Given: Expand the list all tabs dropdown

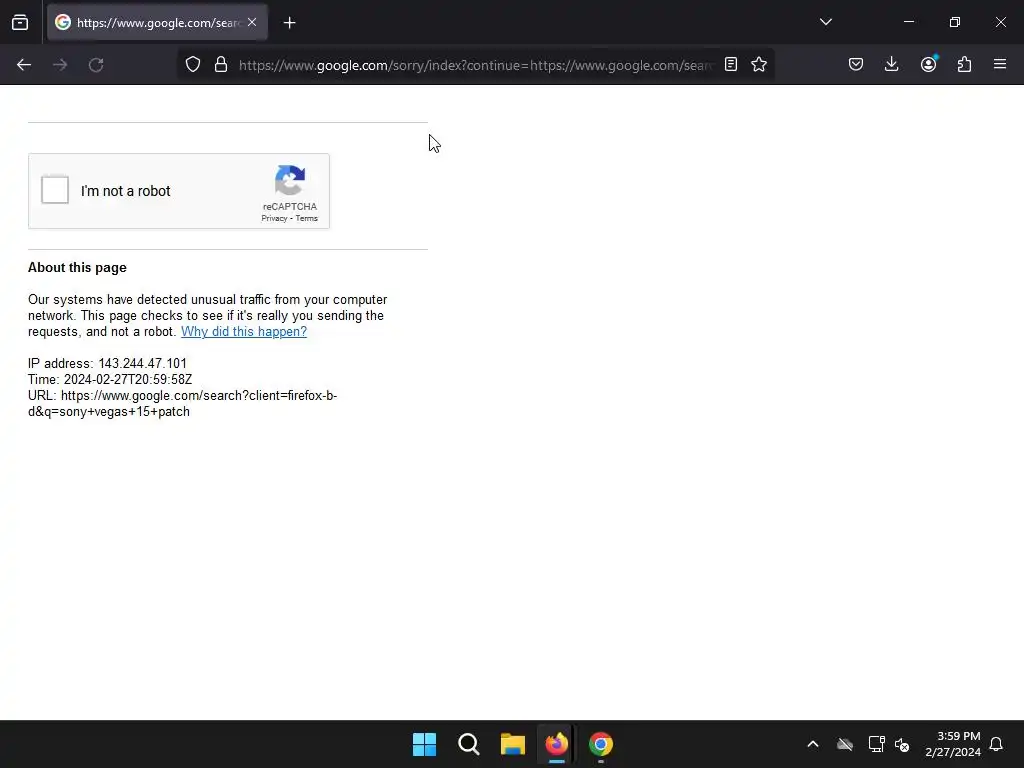Looking at the screenshot, I should [825, 22].
